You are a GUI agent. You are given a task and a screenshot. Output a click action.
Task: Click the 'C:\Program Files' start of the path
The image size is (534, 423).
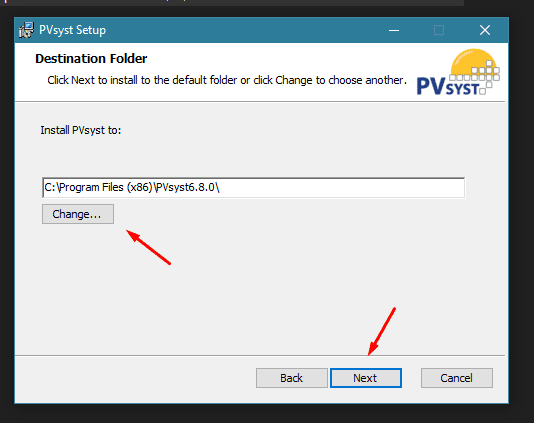click(84, 187)
